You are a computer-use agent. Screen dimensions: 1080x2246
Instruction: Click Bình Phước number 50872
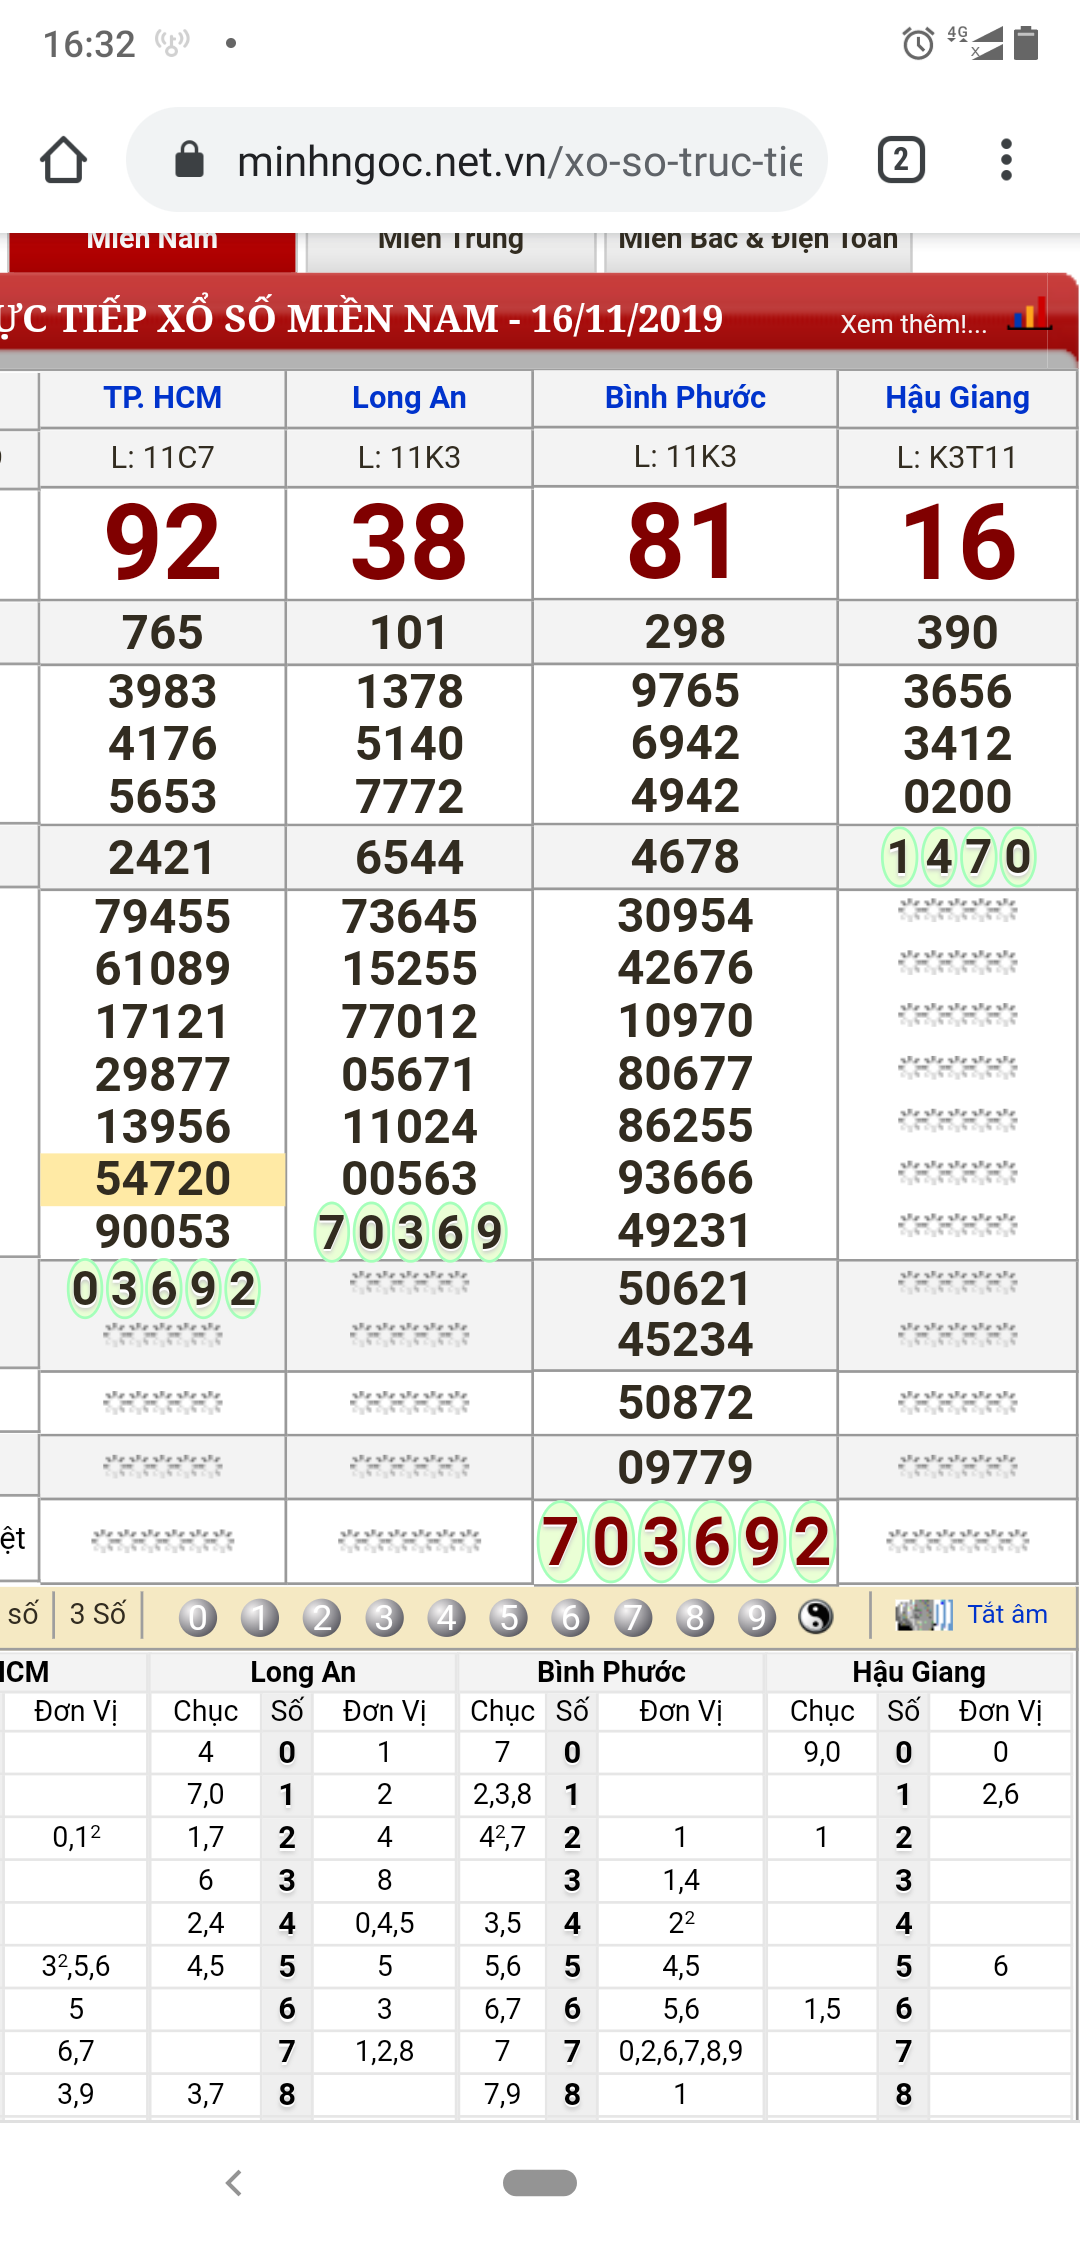click(685, 1402)
